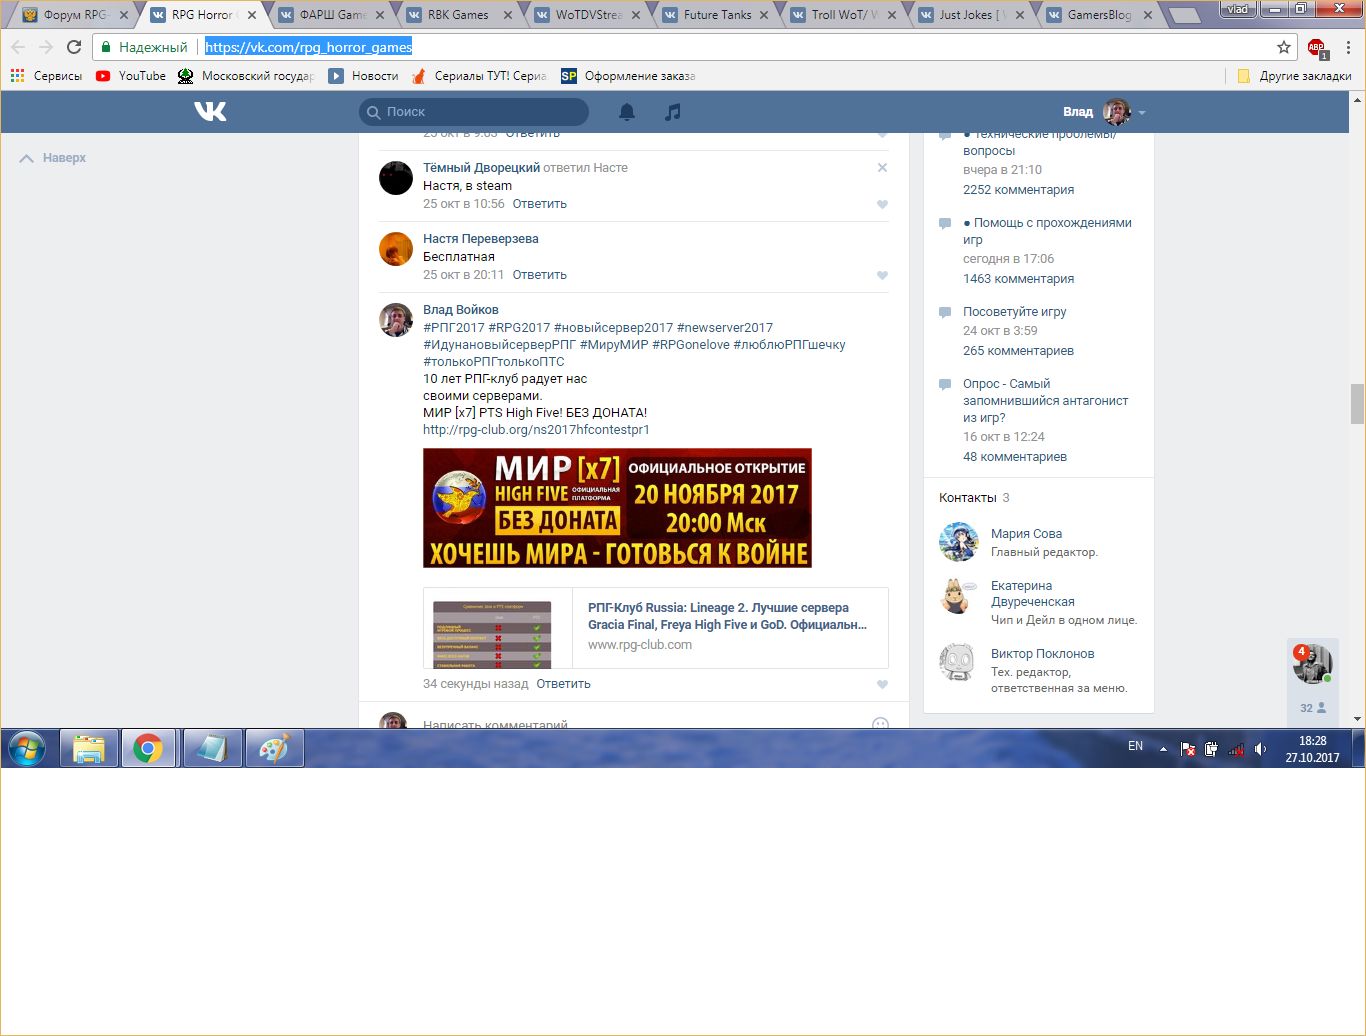The height and width of the screenshot is (1036, 1366).
Task: Show hidden tray icons arrow
Action: tap(1163, 749)
